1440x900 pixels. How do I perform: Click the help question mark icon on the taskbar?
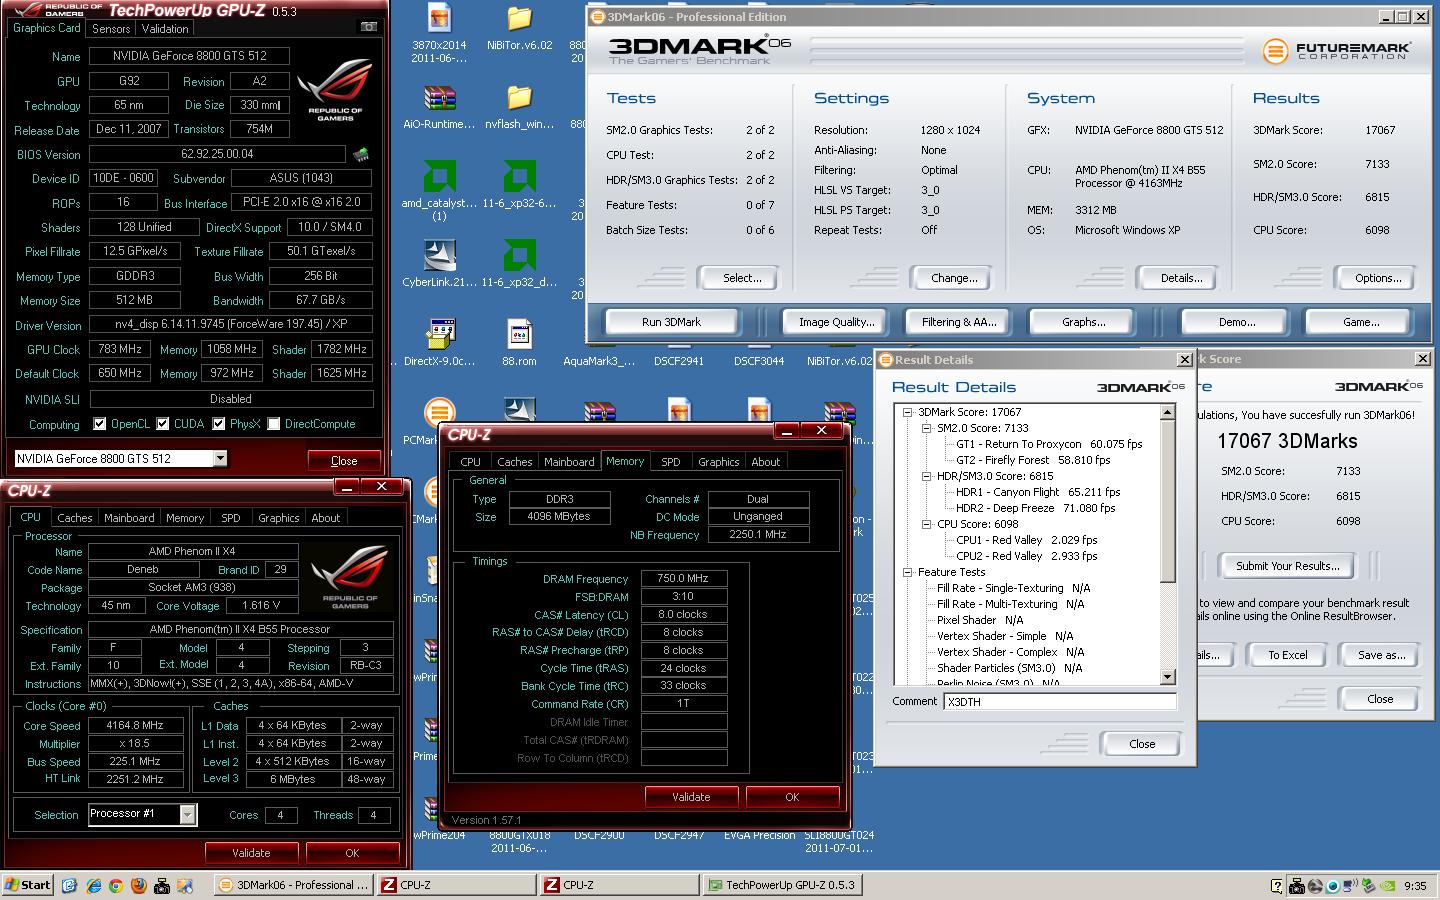[x=1276, y=885]
